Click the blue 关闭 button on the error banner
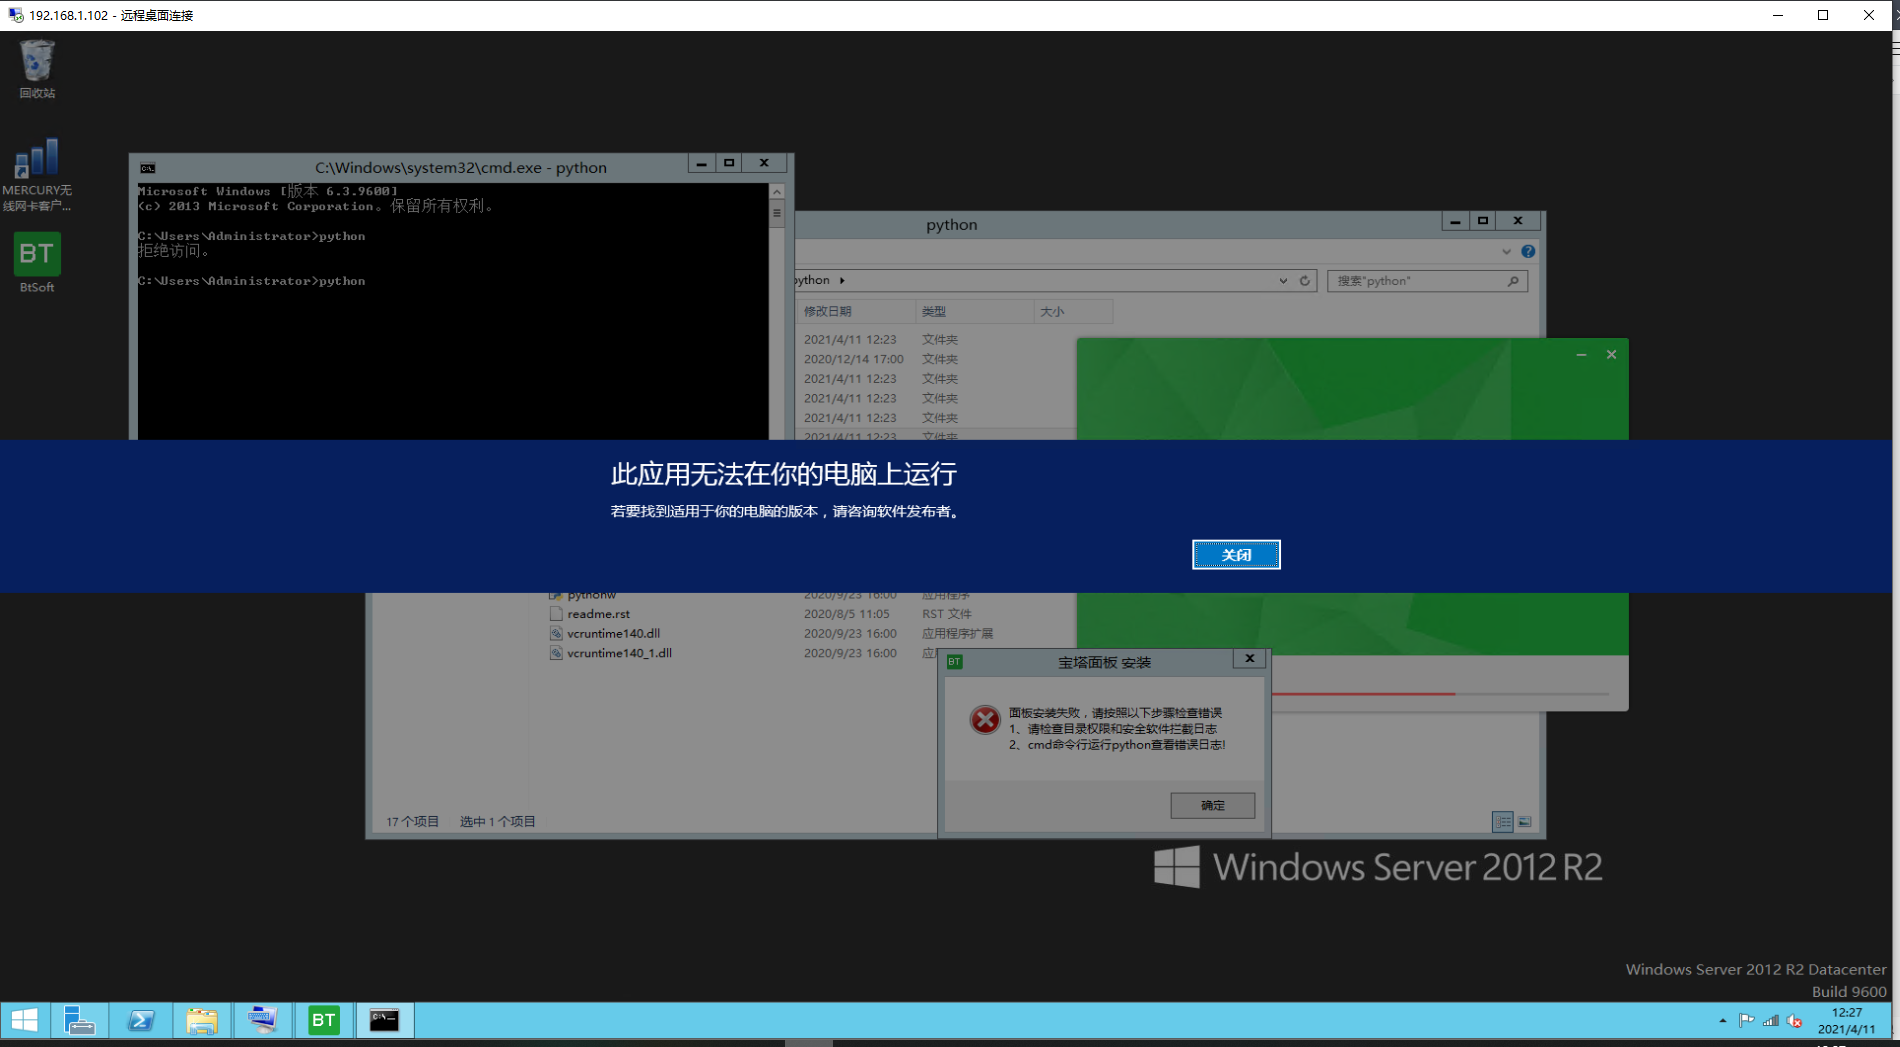Screen dimensions: 1900x1047 (x=1236, y=555)
